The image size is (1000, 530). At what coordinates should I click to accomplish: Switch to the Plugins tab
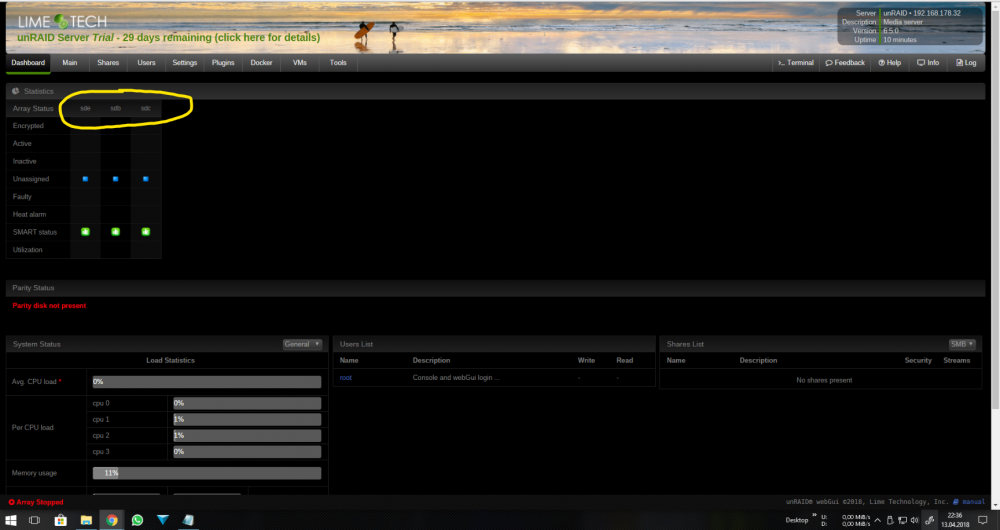tap(223, 63)
